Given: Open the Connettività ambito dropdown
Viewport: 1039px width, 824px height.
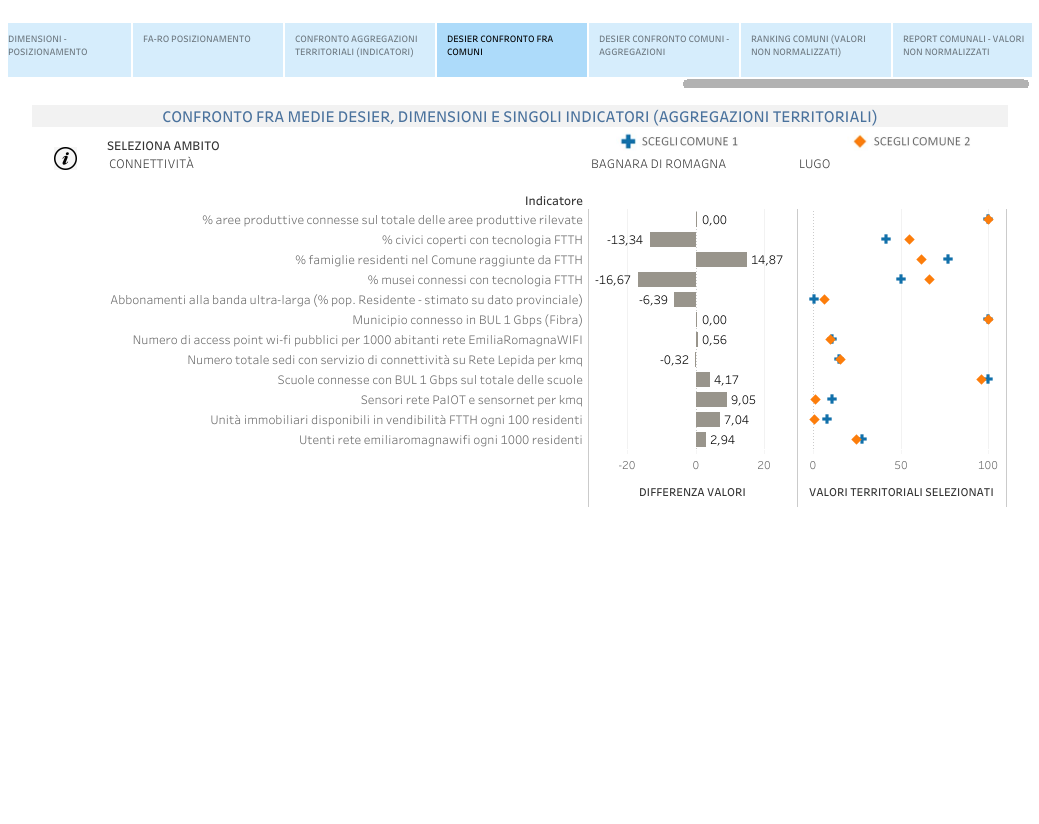Looking at the screenshot, I should point(151,164).
